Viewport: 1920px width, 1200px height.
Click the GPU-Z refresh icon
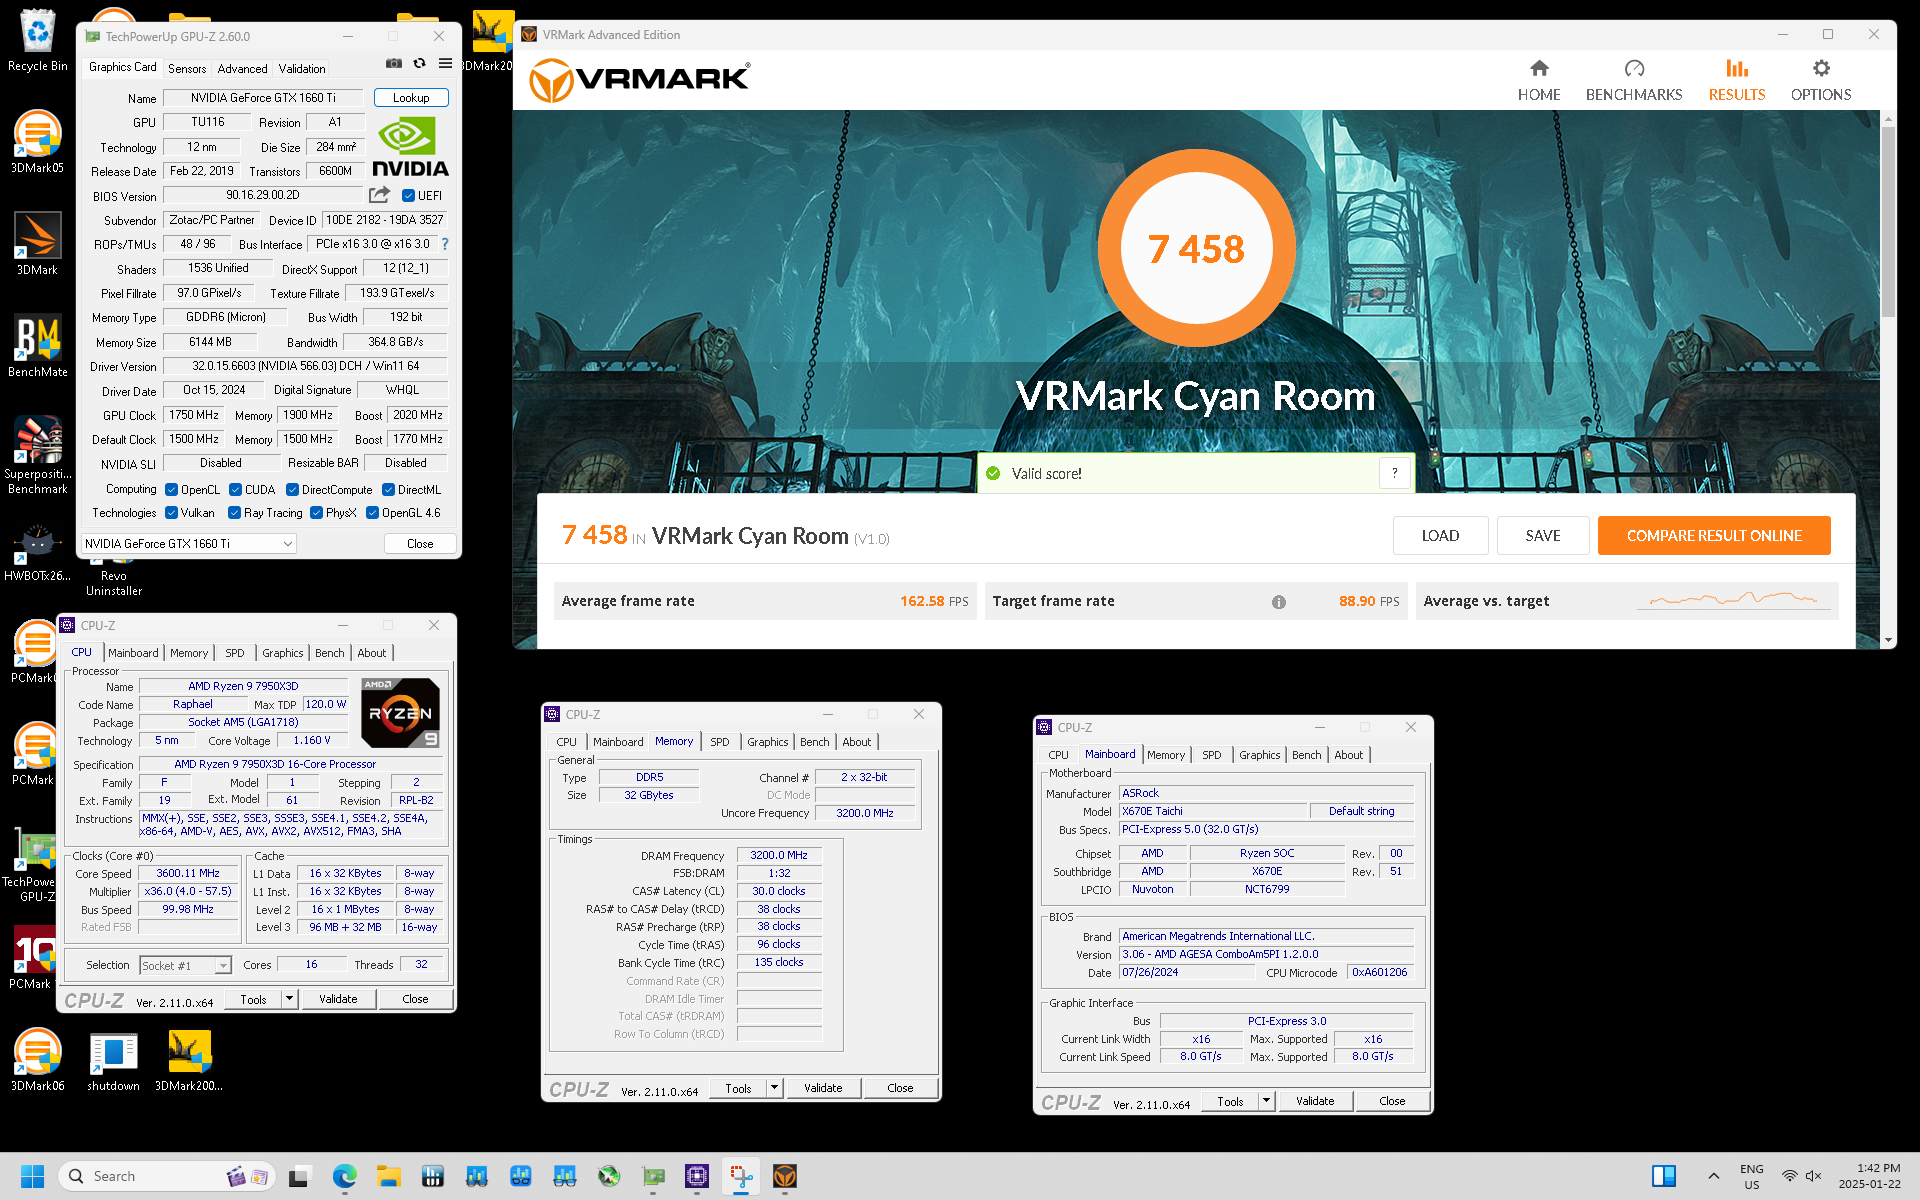point(420,63)
